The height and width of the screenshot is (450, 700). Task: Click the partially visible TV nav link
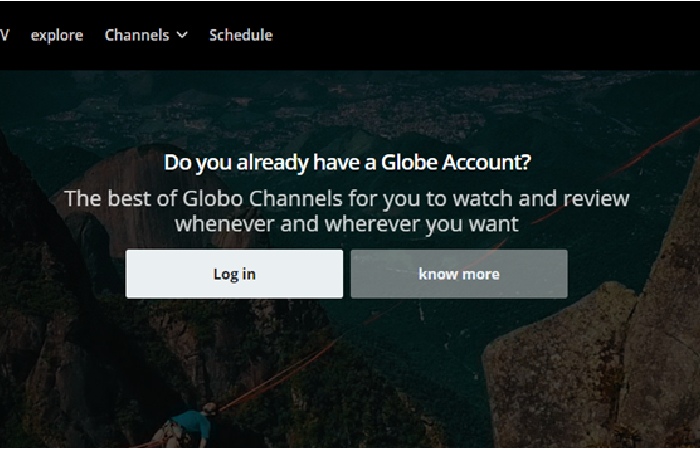coord(4,35)
